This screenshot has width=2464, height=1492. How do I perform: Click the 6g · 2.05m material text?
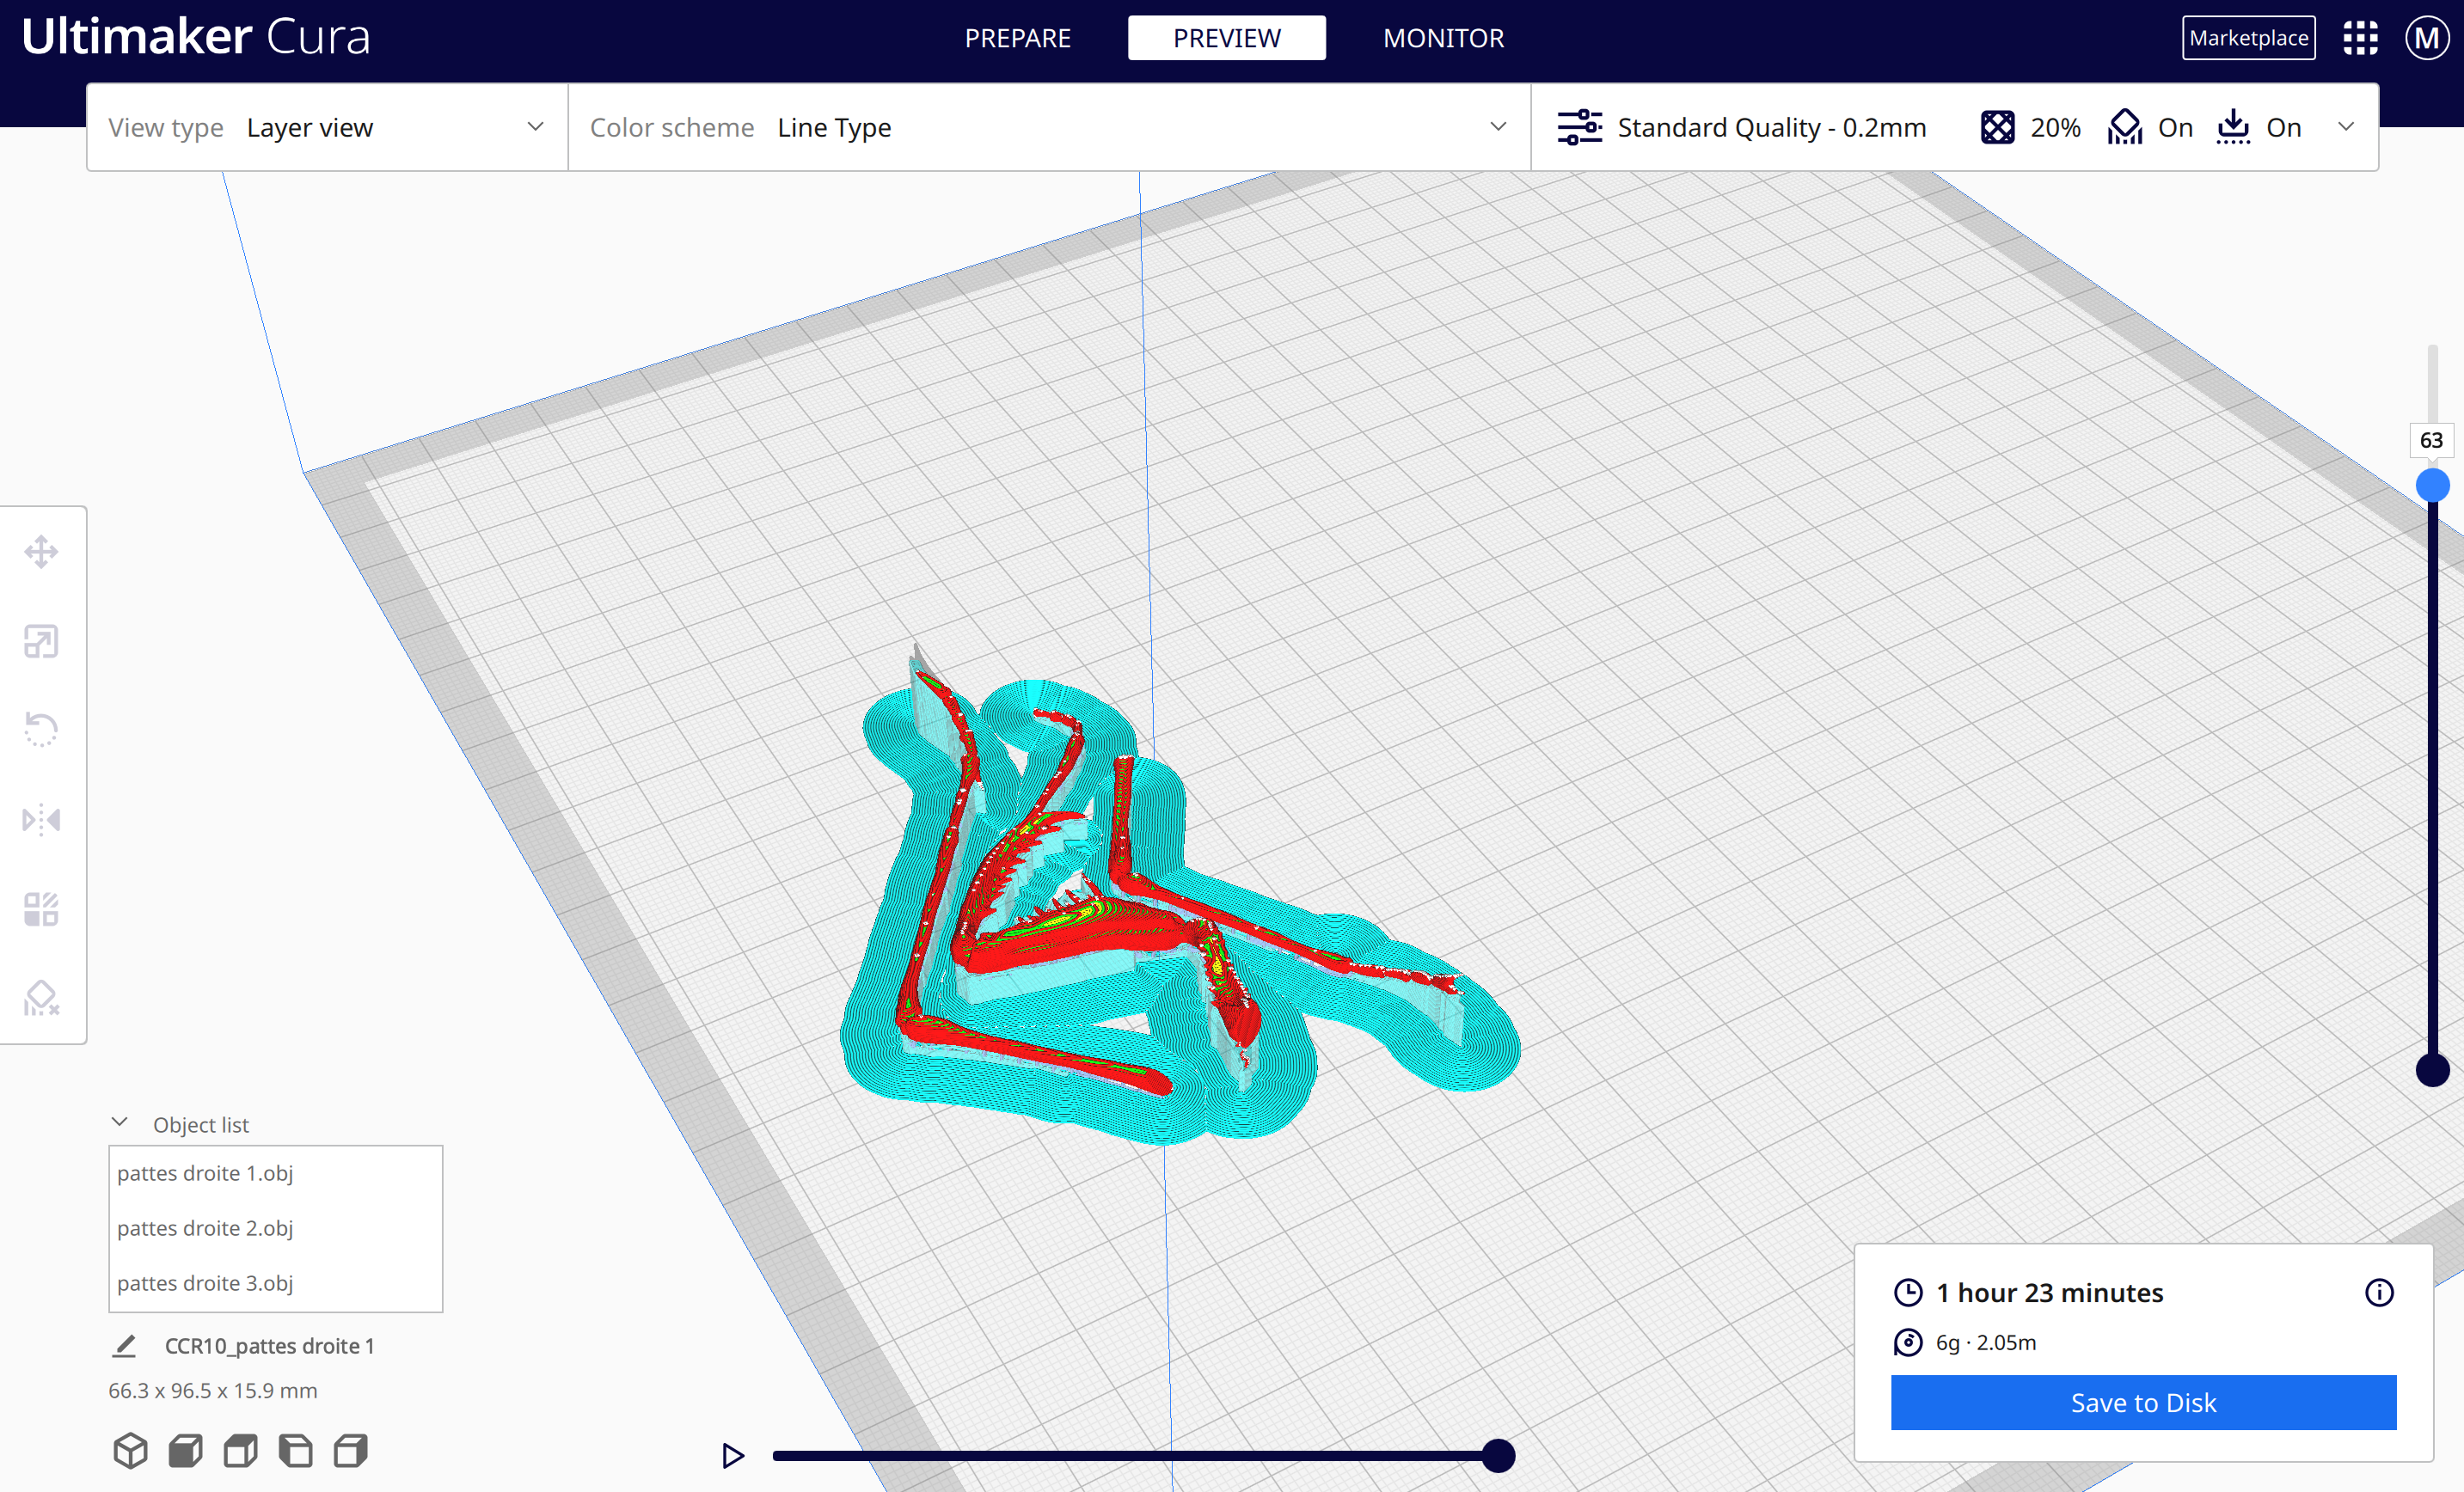pyautogui.click(x=1985, y=1342)
